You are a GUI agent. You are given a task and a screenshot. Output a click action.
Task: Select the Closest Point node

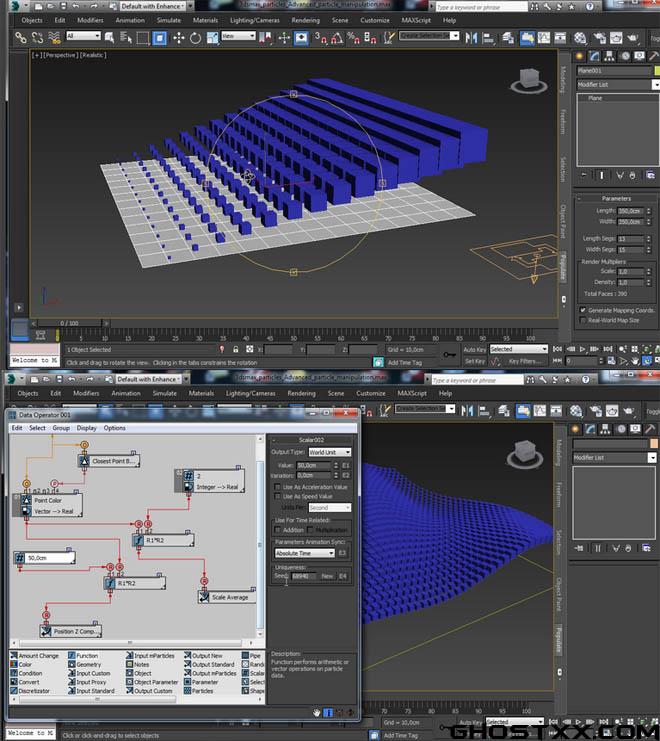[x=109, y=461]
